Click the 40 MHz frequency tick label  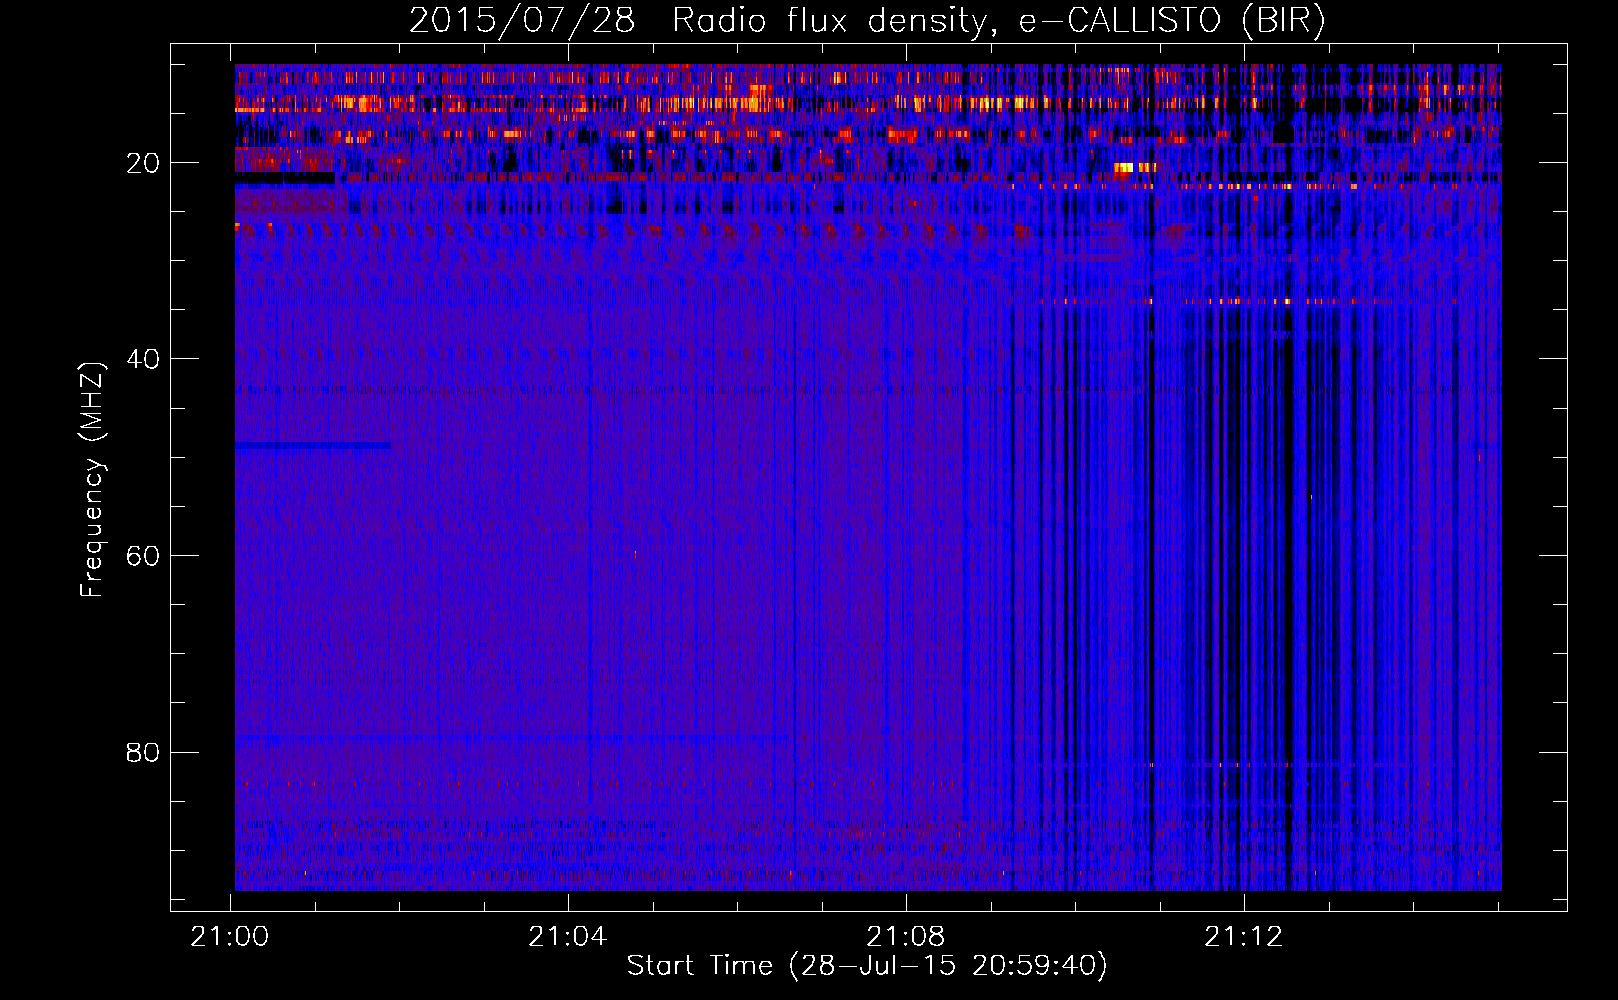[x=143, y=359]
